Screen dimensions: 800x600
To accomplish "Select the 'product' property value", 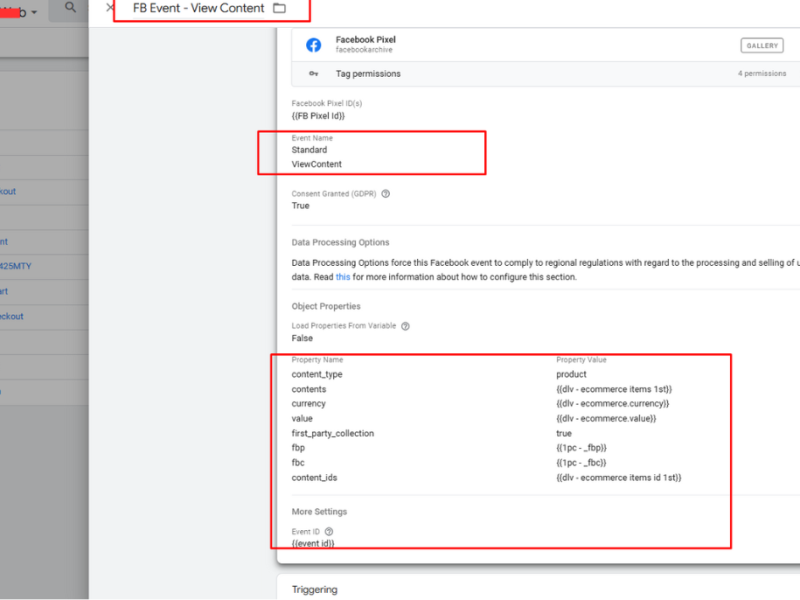I will click(571, 374).
